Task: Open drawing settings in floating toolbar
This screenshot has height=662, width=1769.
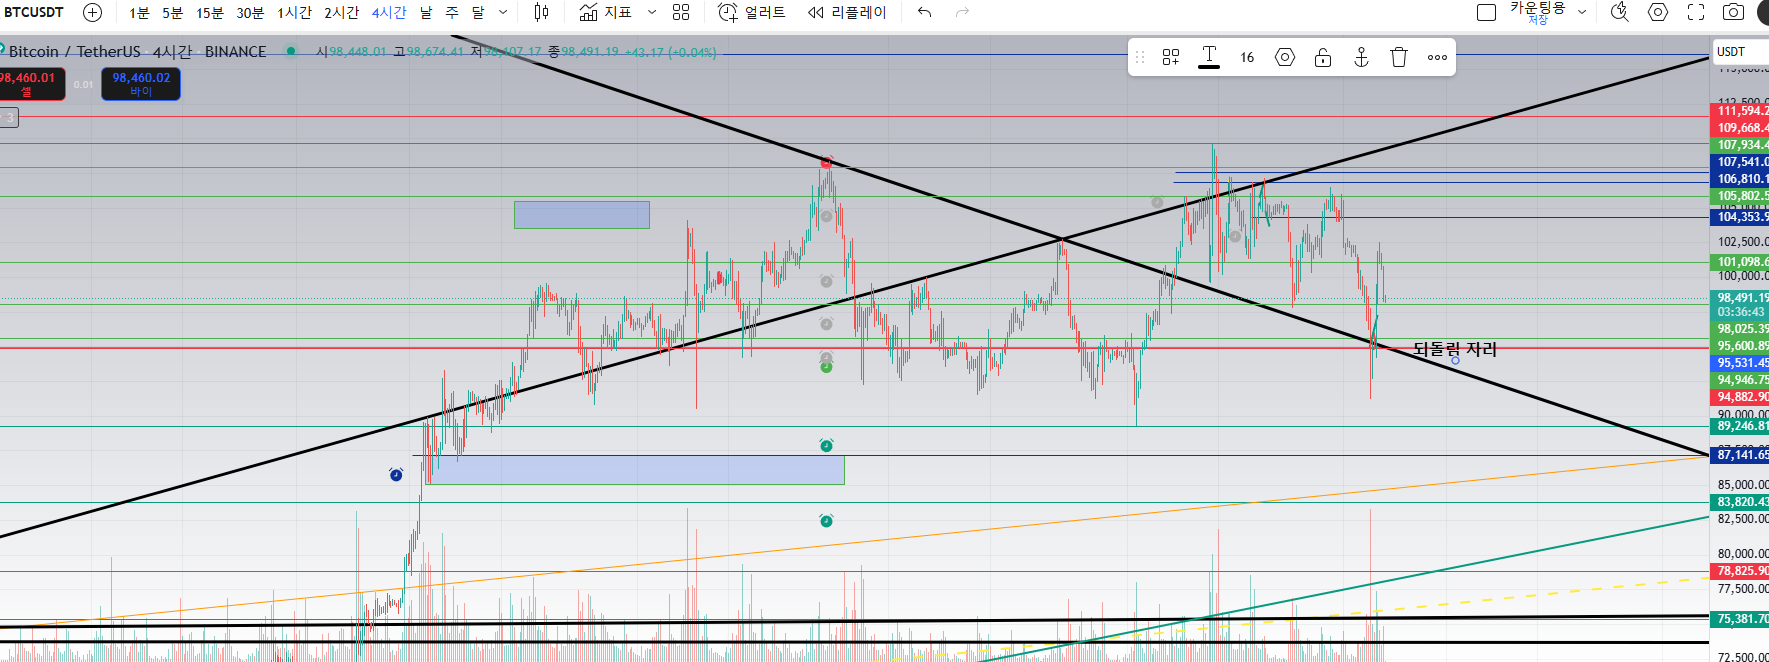Action: [1285, 57]
